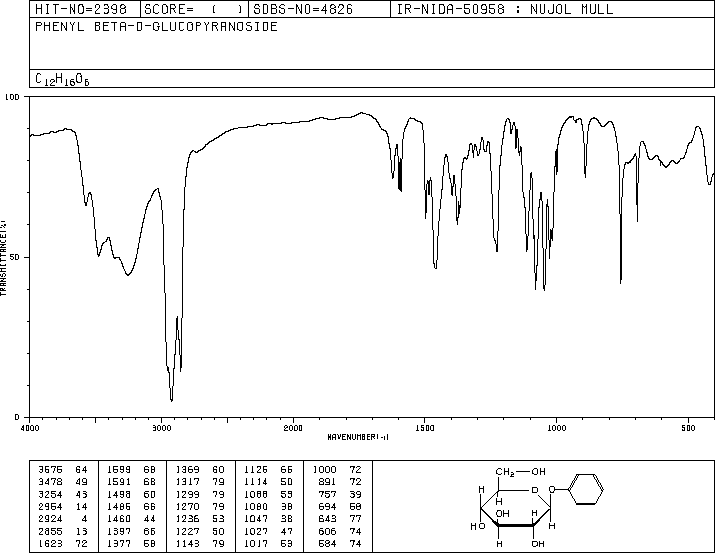Click the WAVENUMBER axis title
This screenshot has width=715, height=553.
point(358,437)
